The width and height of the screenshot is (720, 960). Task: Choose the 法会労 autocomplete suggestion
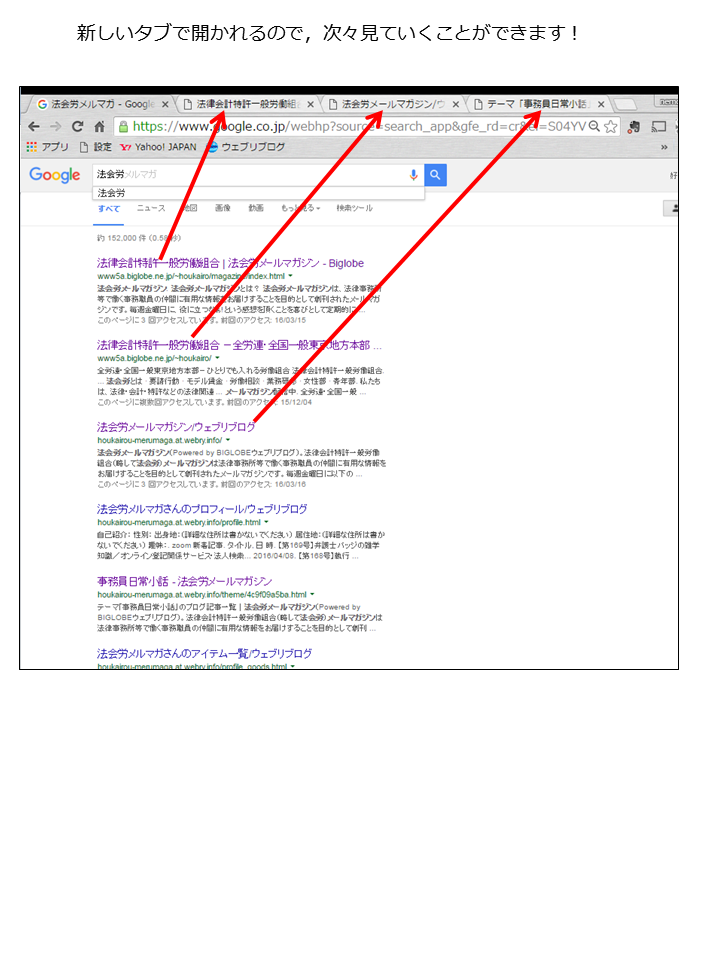[x=112, y=192]
